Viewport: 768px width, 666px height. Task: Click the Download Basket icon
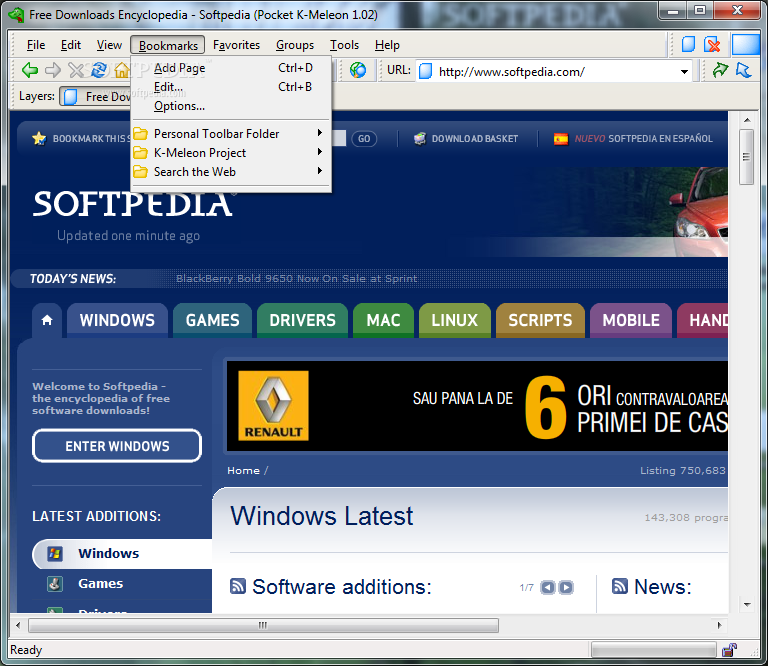coord(420,139)
